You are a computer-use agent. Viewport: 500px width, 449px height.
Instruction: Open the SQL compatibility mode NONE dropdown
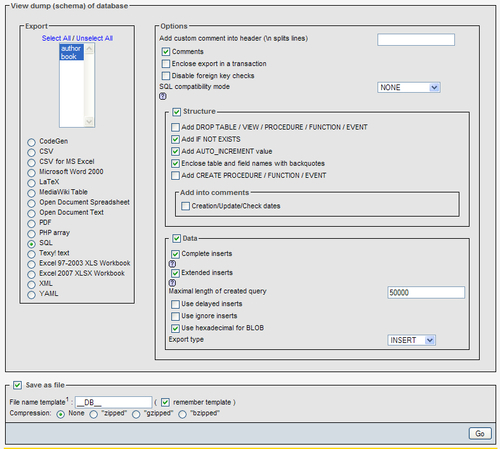pyautogui.click(x=409, y=87)
